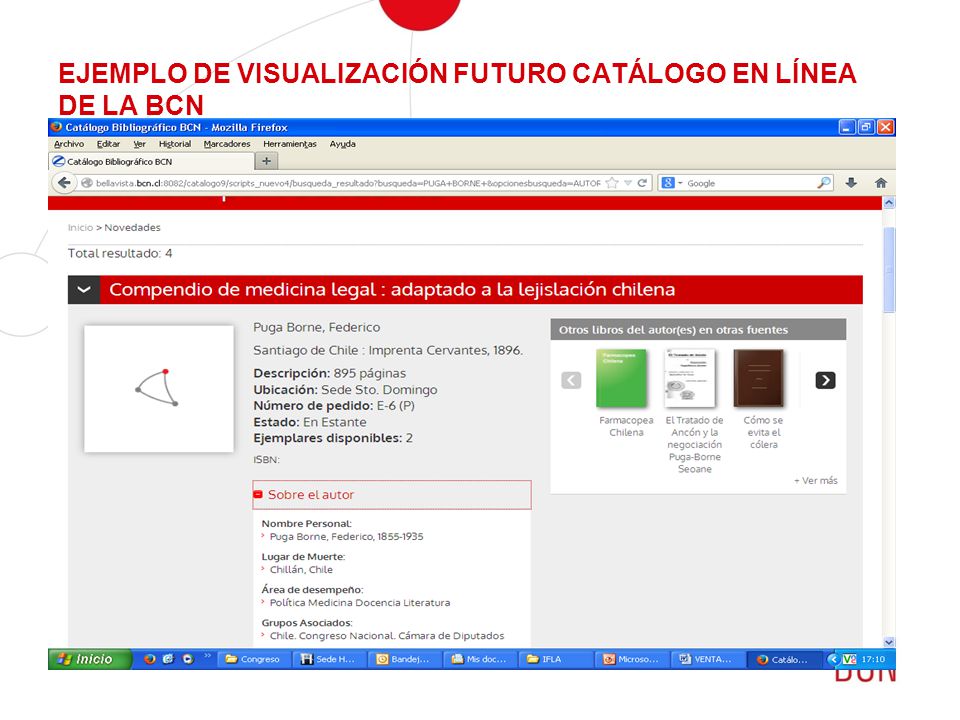Switch to IFLA taskbar folder
This screenshot has width=960, height=720.
(555, 659)
